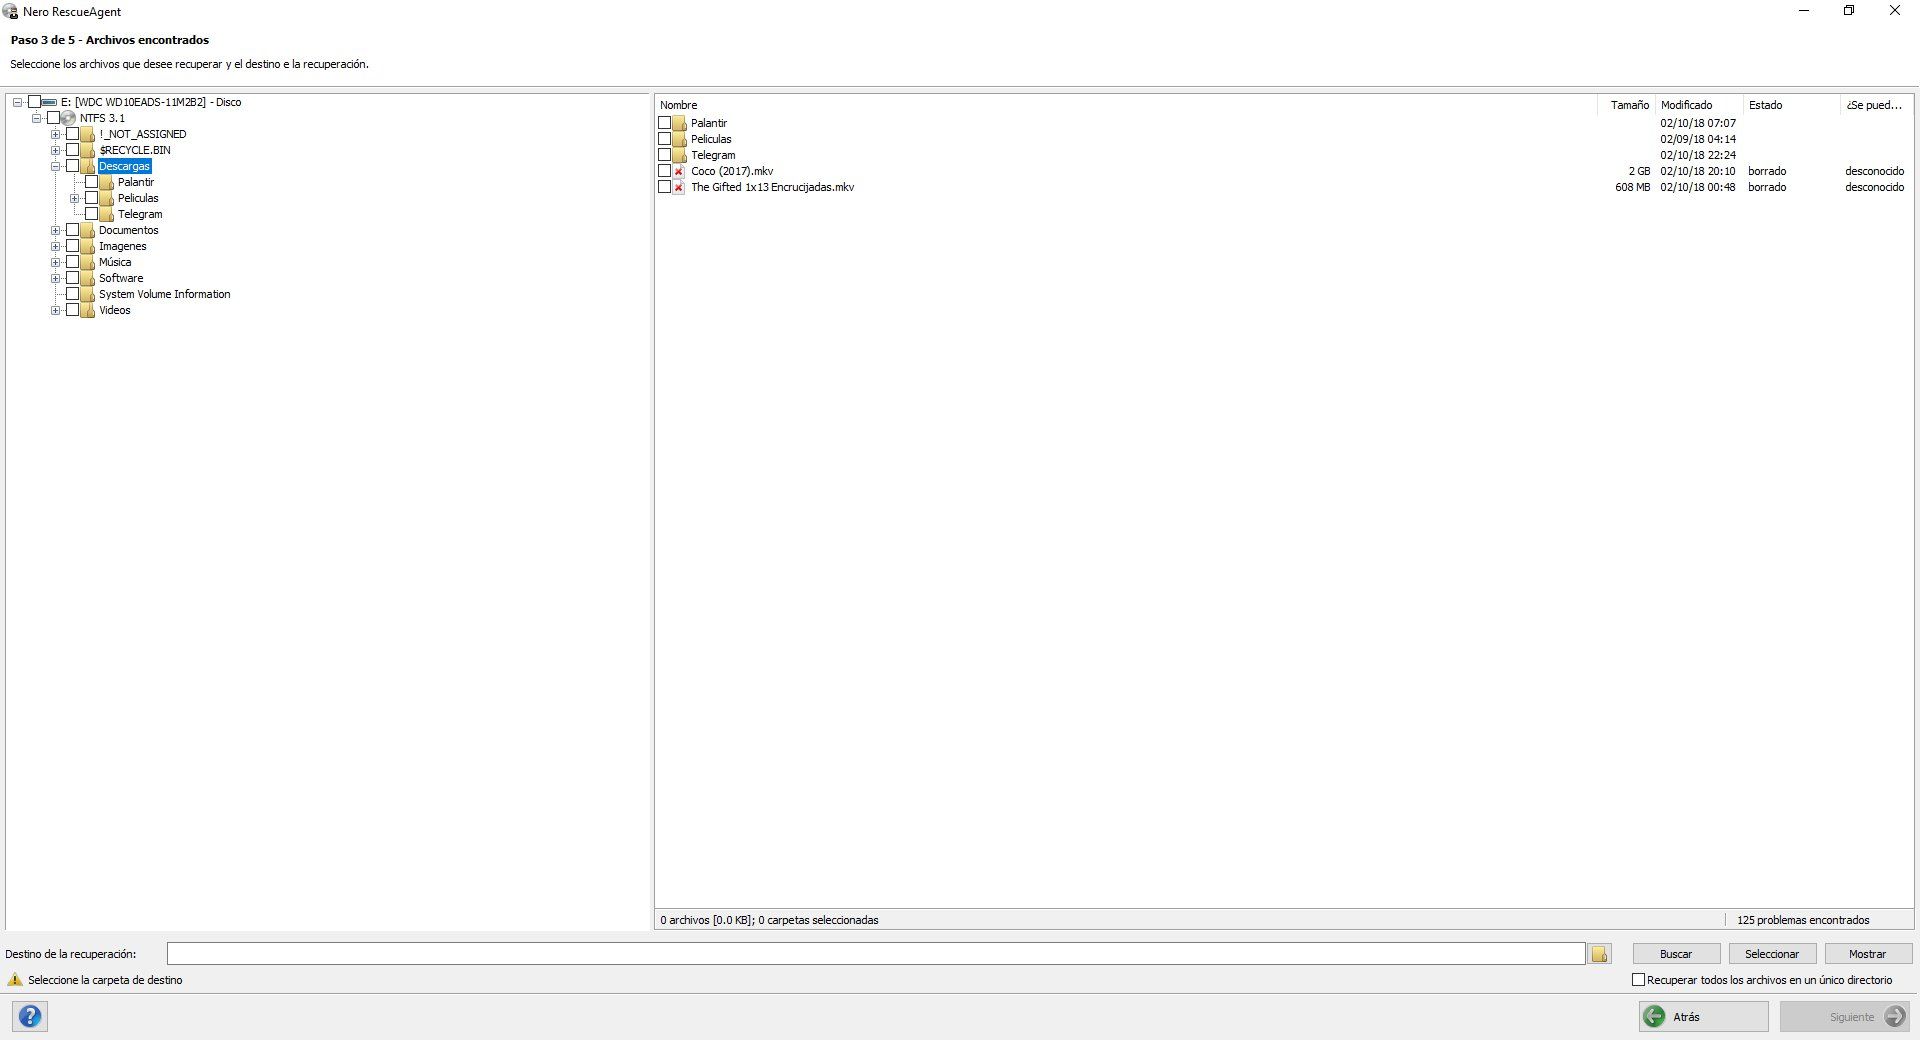Check the Videos tree checkbox

point(72,310)
